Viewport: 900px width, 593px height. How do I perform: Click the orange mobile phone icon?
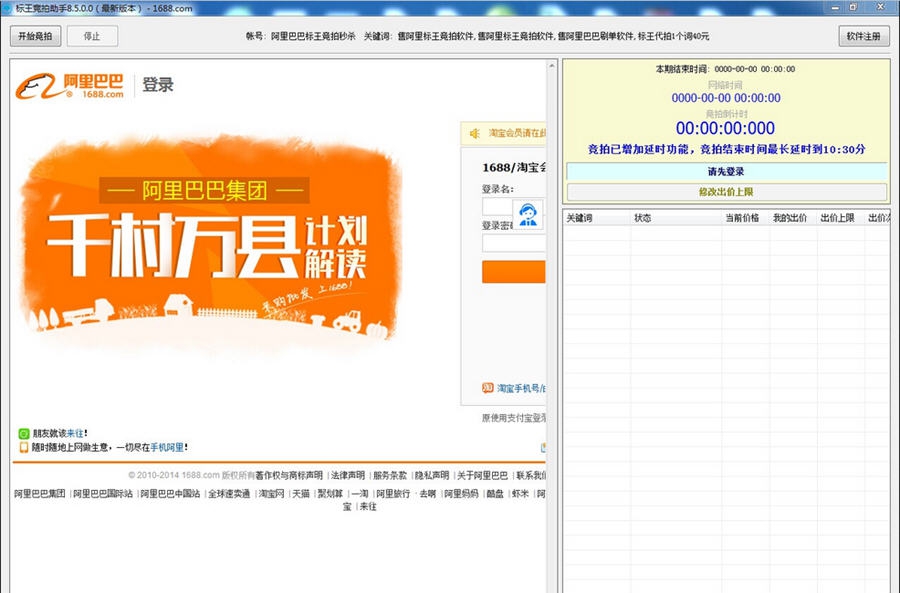[24, 447]
